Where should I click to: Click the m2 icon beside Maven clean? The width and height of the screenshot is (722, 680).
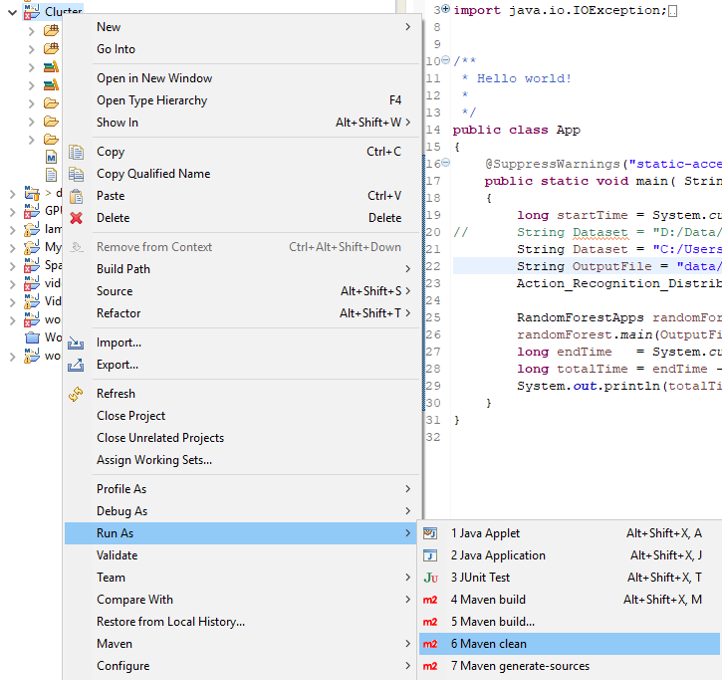click(431, 644)
